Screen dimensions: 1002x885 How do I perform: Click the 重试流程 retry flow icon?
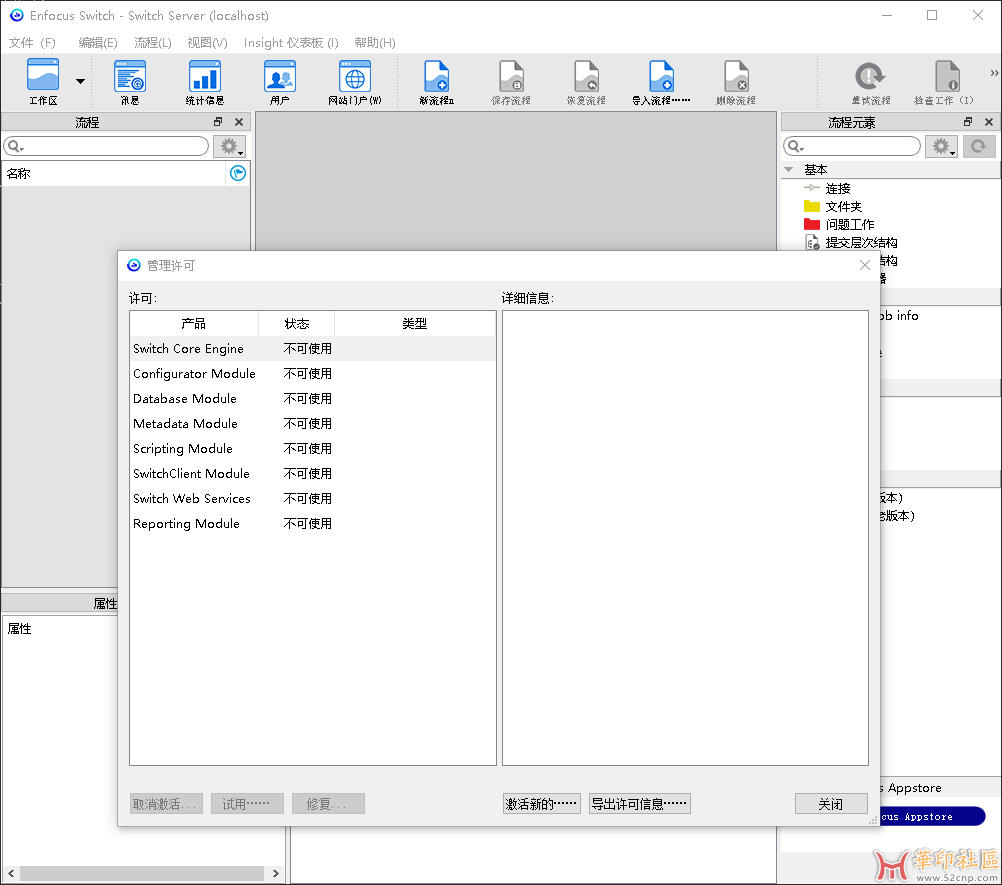[870, 81]
